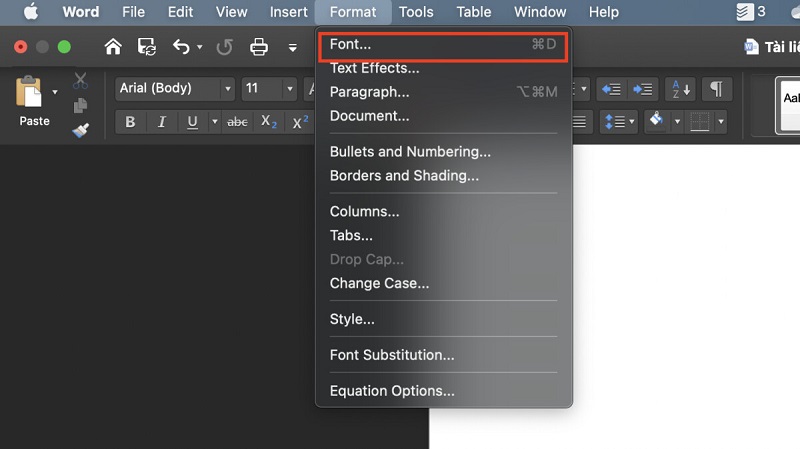Viewport: 800px width, 449px height.
Task: Toggle Italic formatting
Action: (161, 122)
